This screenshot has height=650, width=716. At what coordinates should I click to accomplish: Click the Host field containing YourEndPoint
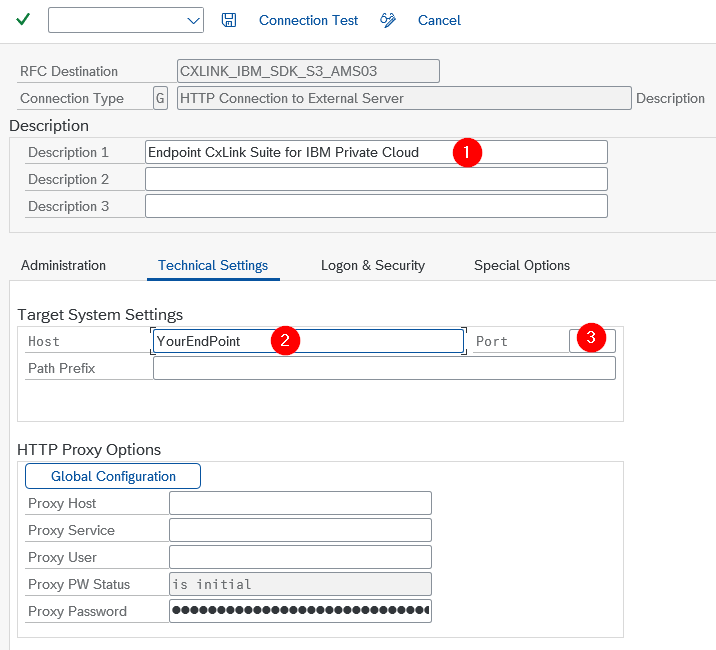click(308, 341)
